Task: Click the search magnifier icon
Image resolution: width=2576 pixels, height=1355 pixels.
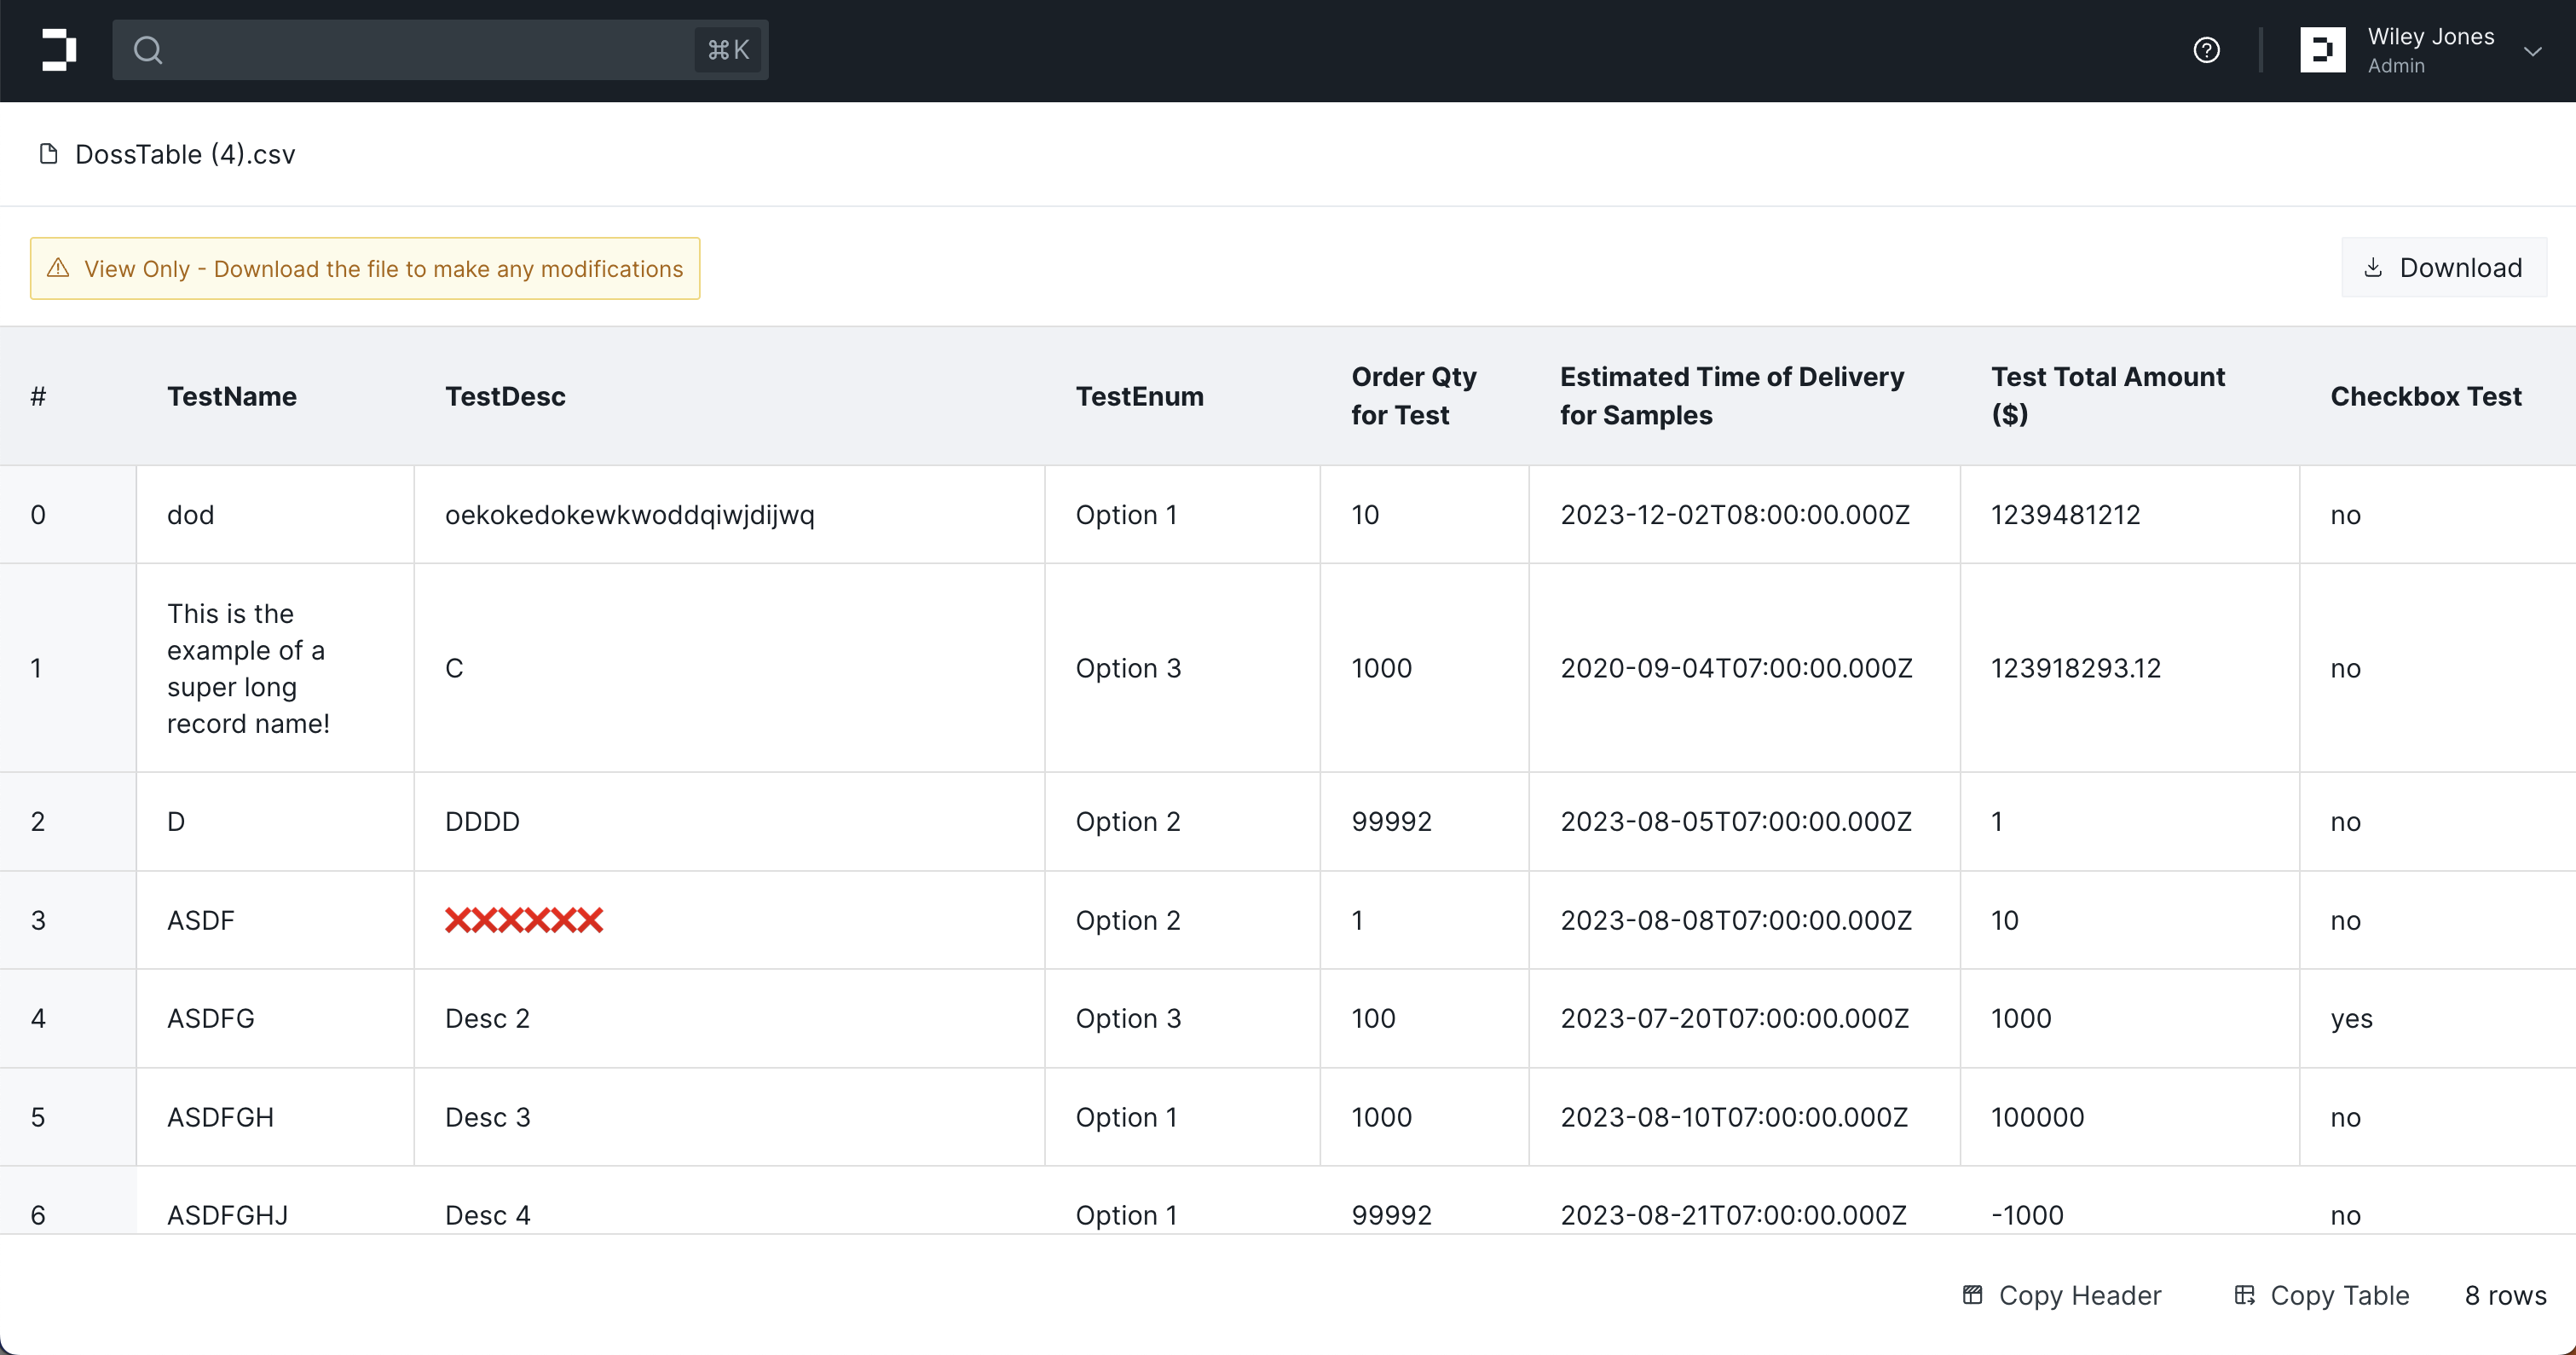Action: pos(148,50)
